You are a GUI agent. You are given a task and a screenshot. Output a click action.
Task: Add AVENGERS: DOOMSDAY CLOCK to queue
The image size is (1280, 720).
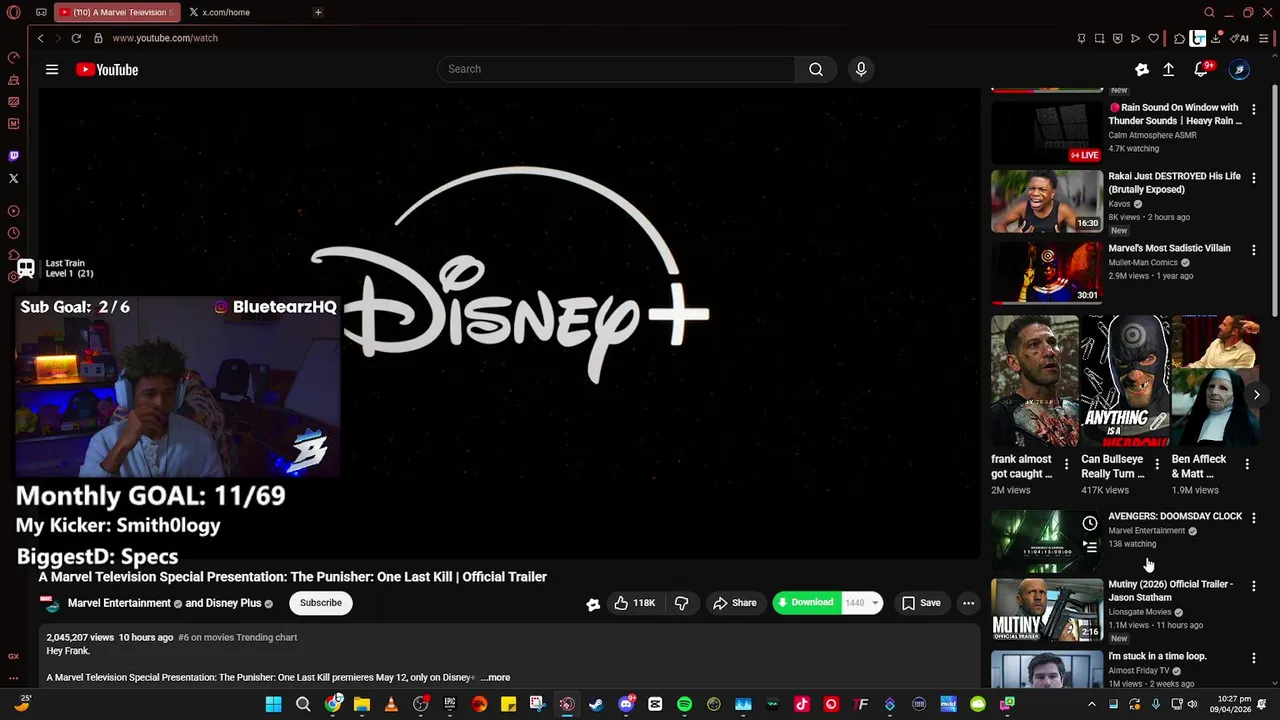click(1090, 547)
